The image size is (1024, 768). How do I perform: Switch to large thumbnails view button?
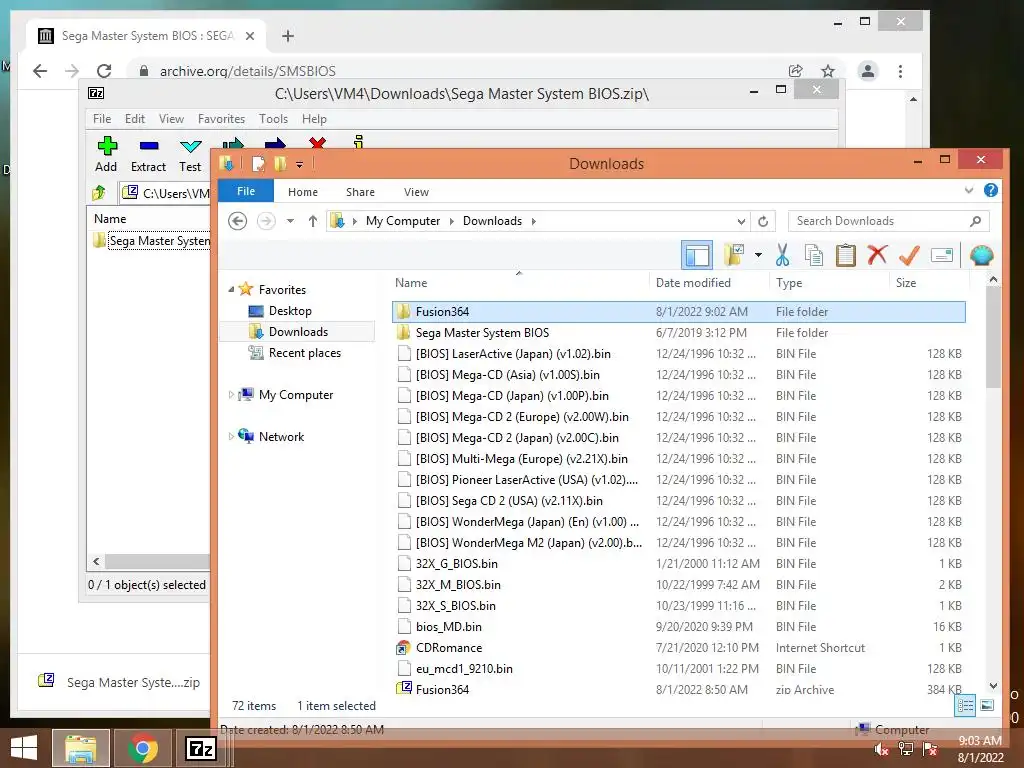tap(987, 705)
